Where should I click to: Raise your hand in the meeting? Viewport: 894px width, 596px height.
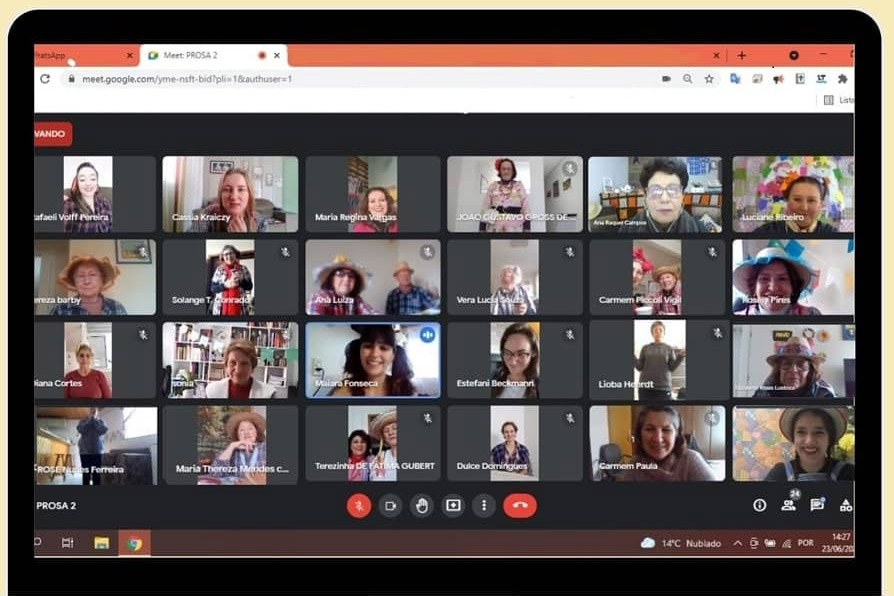click(422, 506)
